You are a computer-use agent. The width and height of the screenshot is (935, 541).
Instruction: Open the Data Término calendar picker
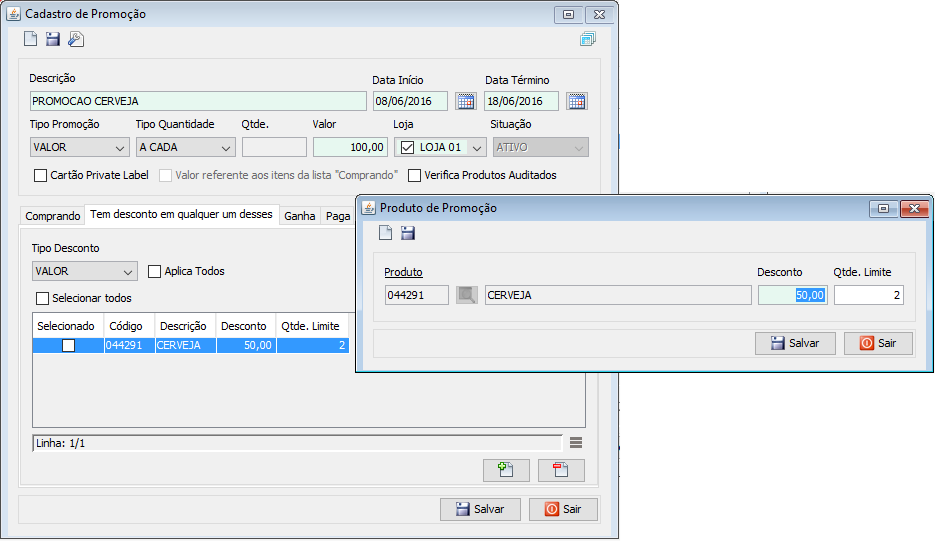[x=576, y=101]
